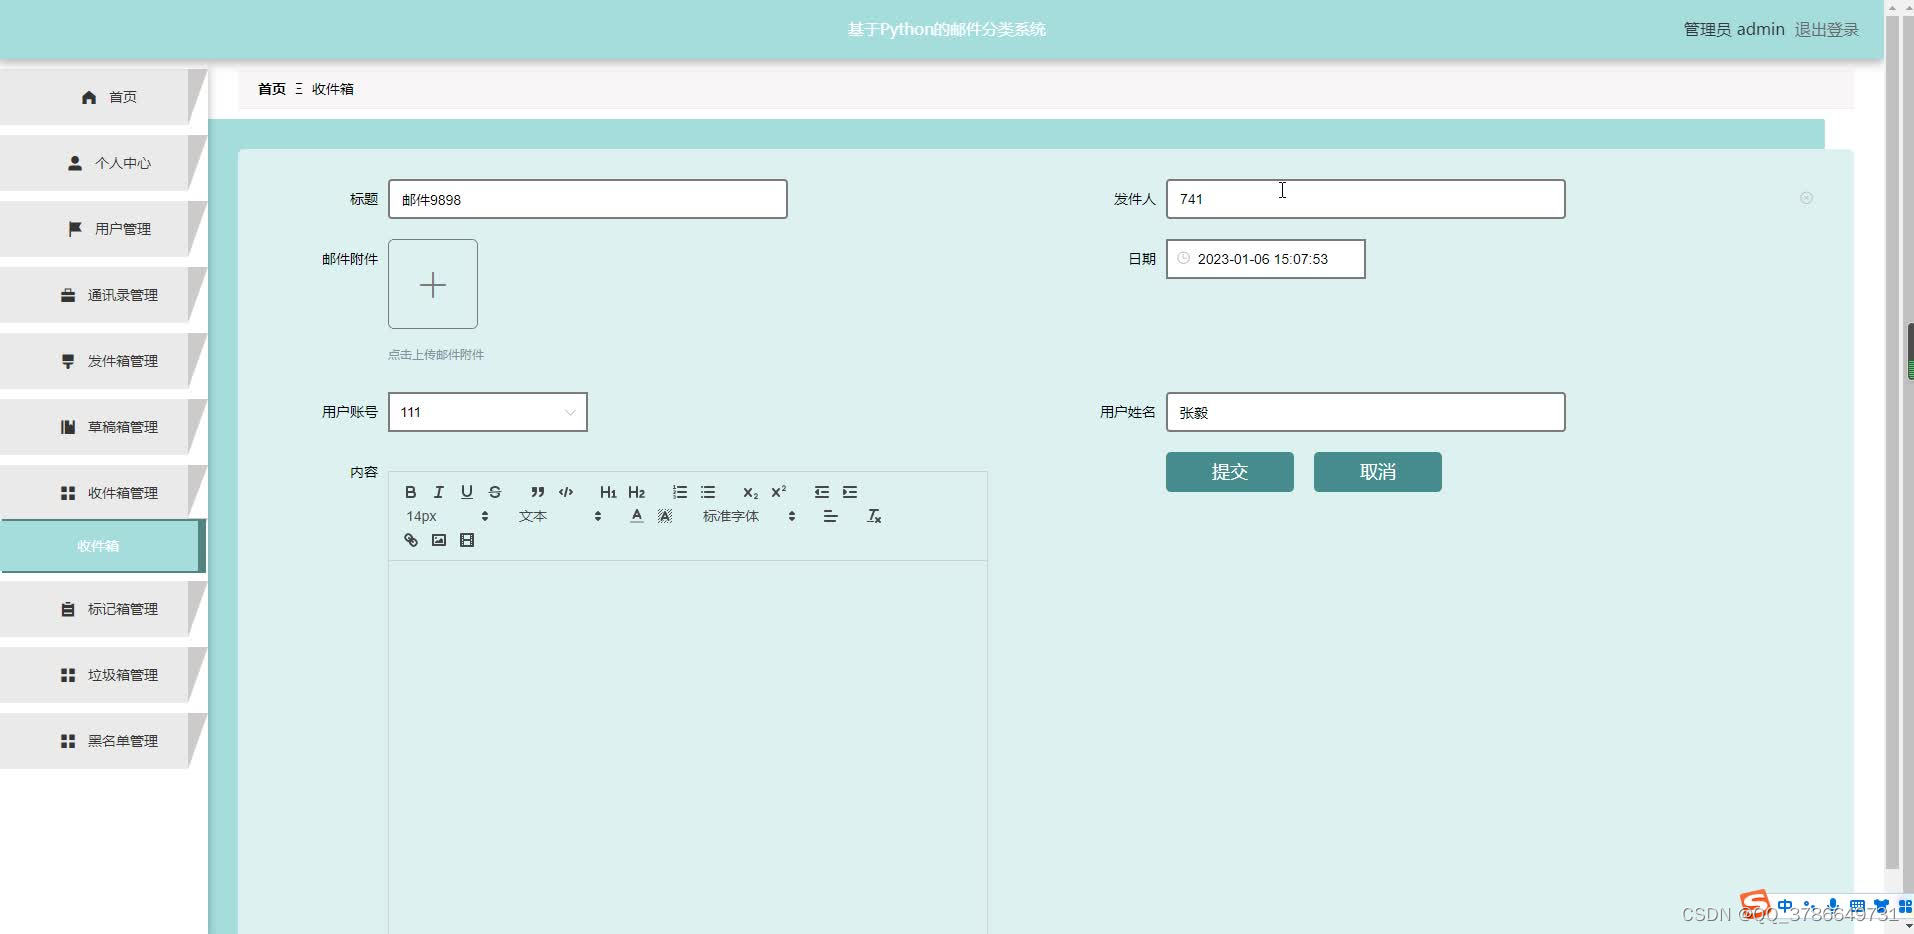
Task: Expand 黑名单管理 in the sidebar
Action: pos(103,741)
